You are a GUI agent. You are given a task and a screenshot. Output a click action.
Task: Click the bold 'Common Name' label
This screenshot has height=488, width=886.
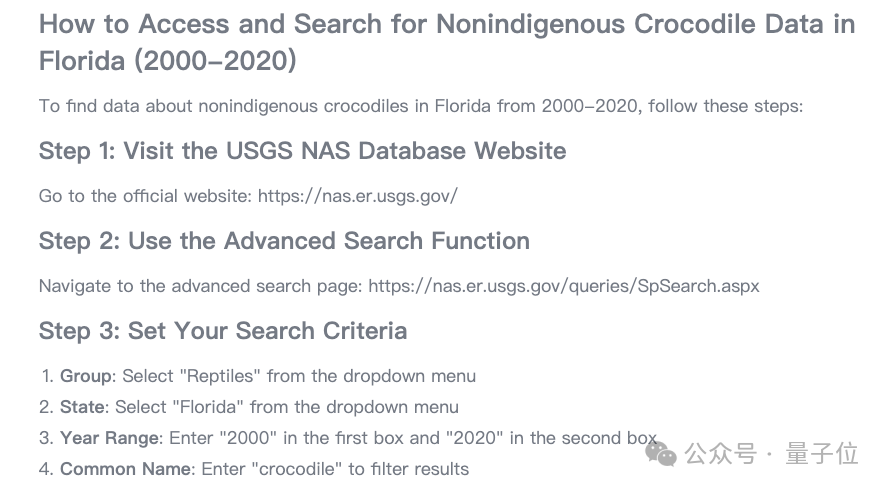coord(126,469)
